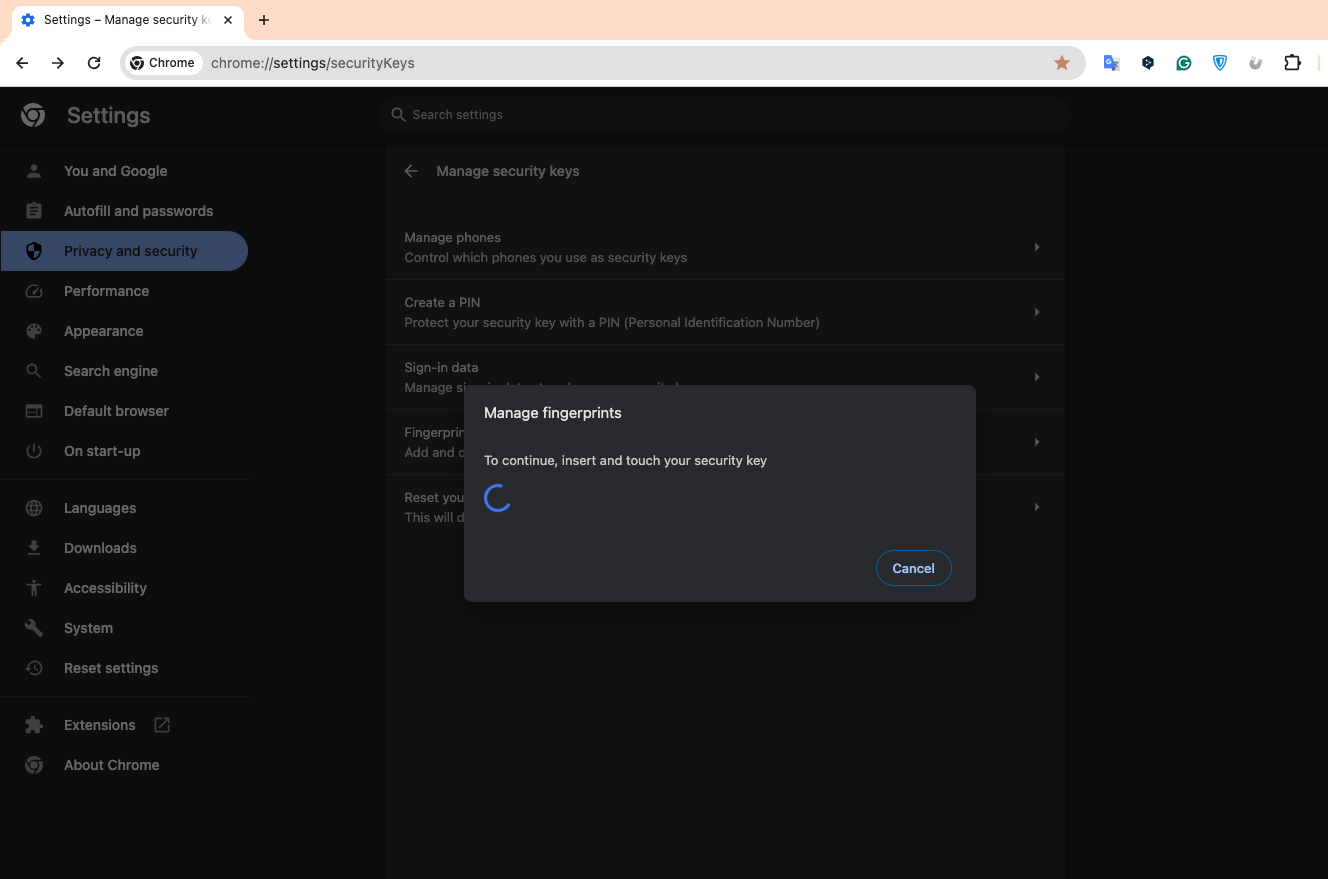Open a new tab with plus button
Screen dimensions: 1328x879
click(x=264, y=20)
